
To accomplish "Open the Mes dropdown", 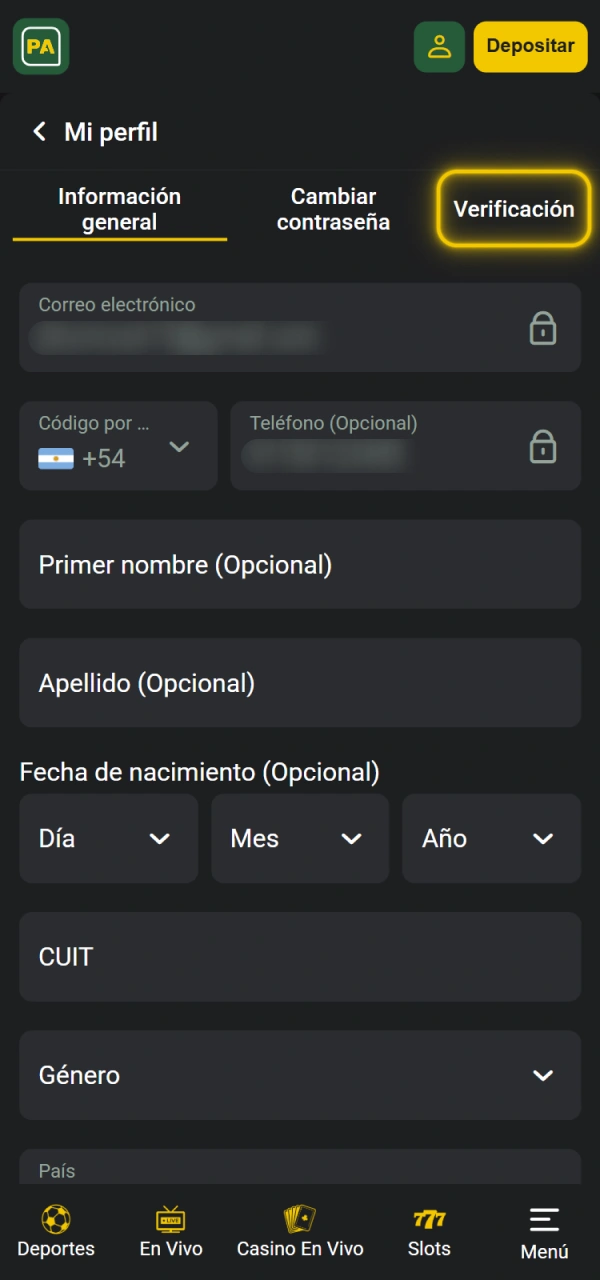I will tap(300, 838).
